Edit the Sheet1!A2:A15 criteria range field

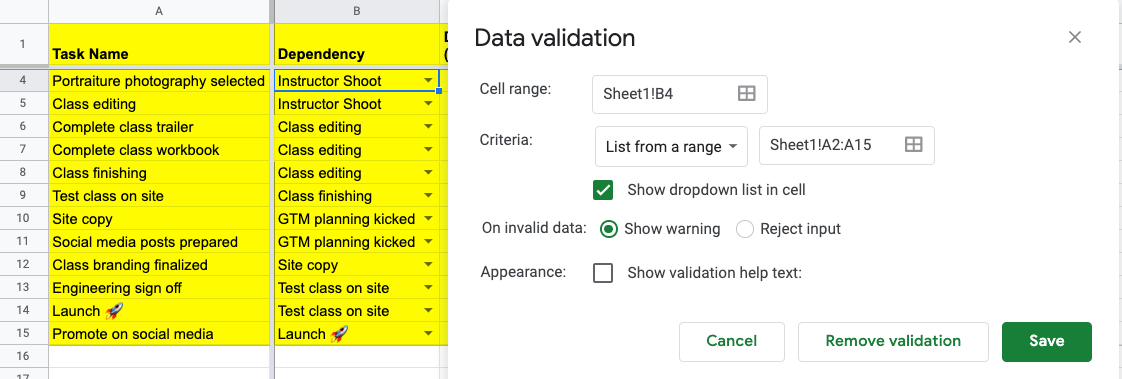[847, 145]
